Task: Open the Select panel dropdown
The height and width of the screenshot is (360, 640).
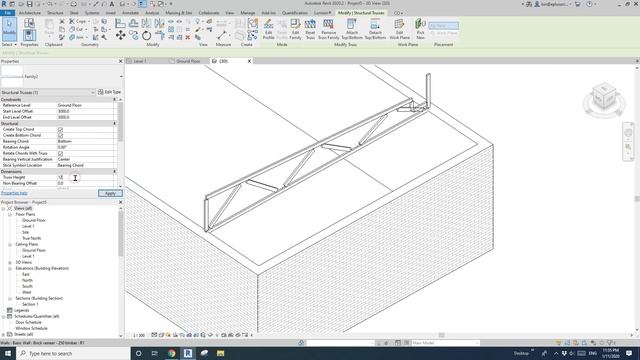Action: point(9,44)
